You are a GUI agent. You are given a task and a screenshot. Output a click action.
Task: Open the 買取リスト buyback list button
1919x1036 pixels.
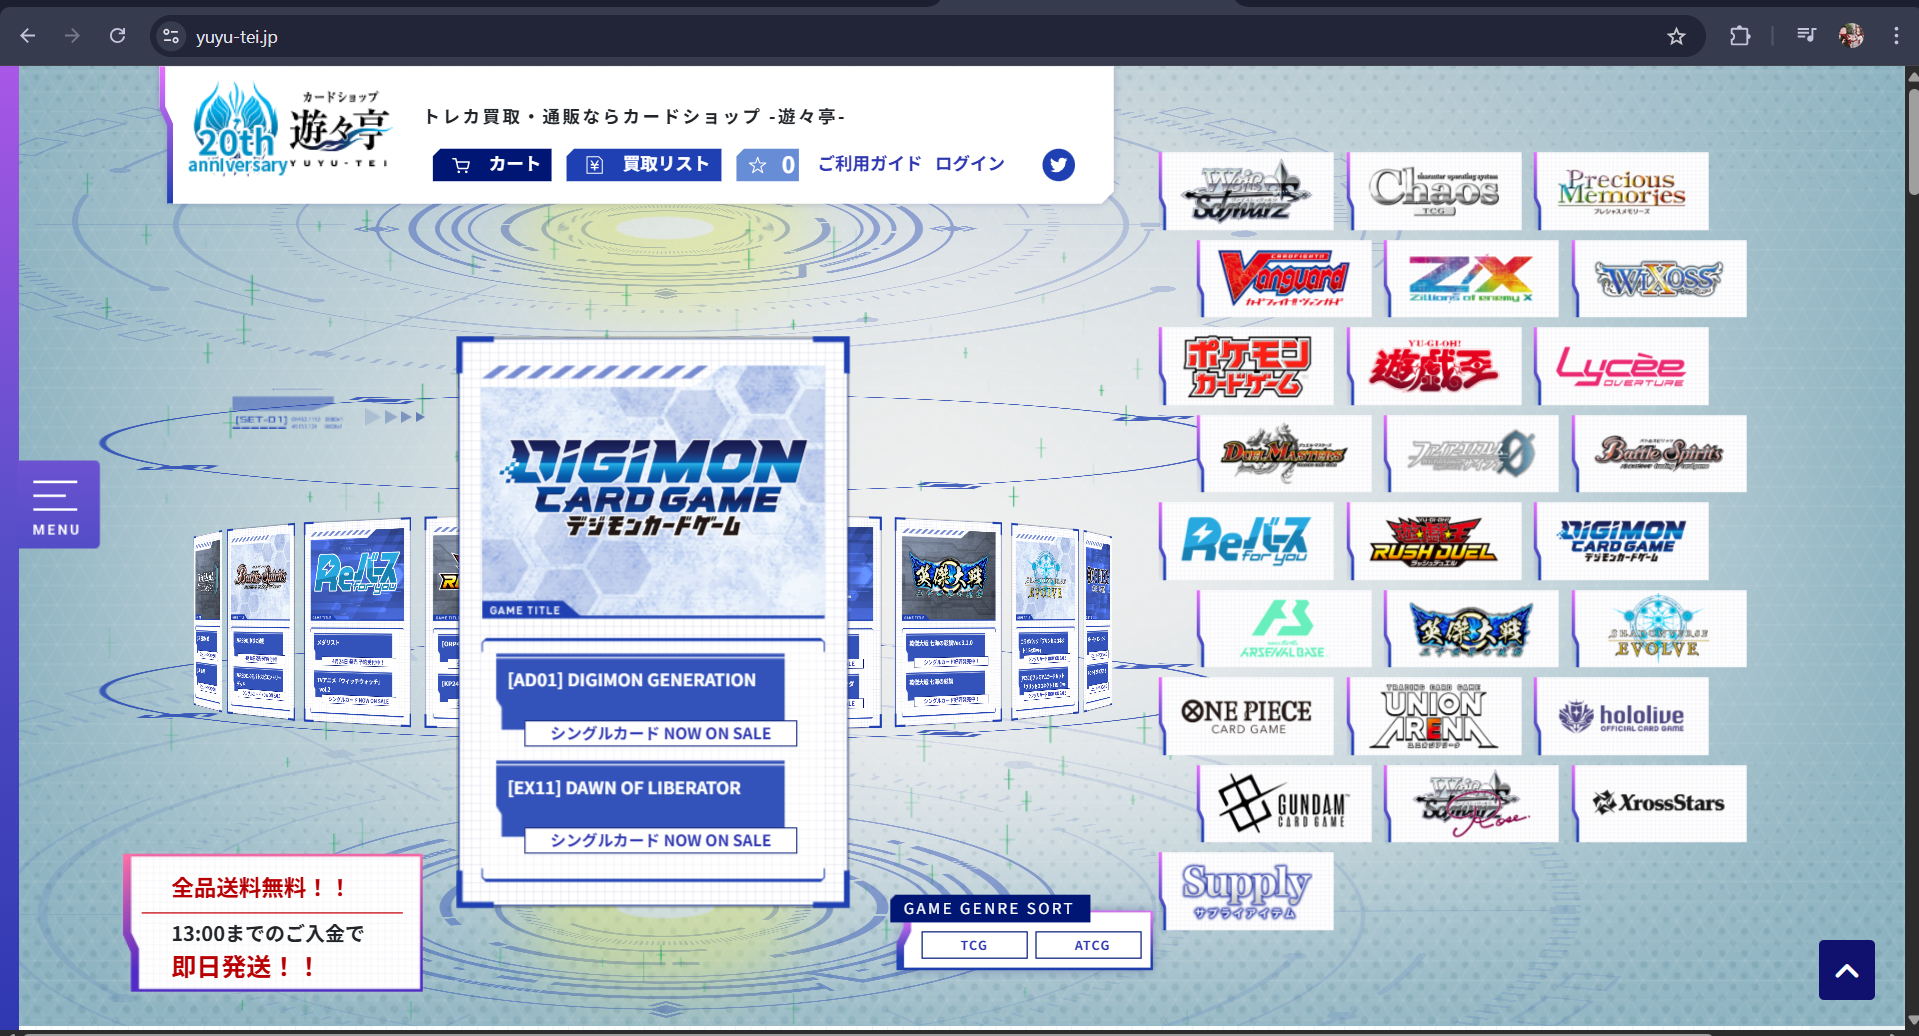coord(644,165)
